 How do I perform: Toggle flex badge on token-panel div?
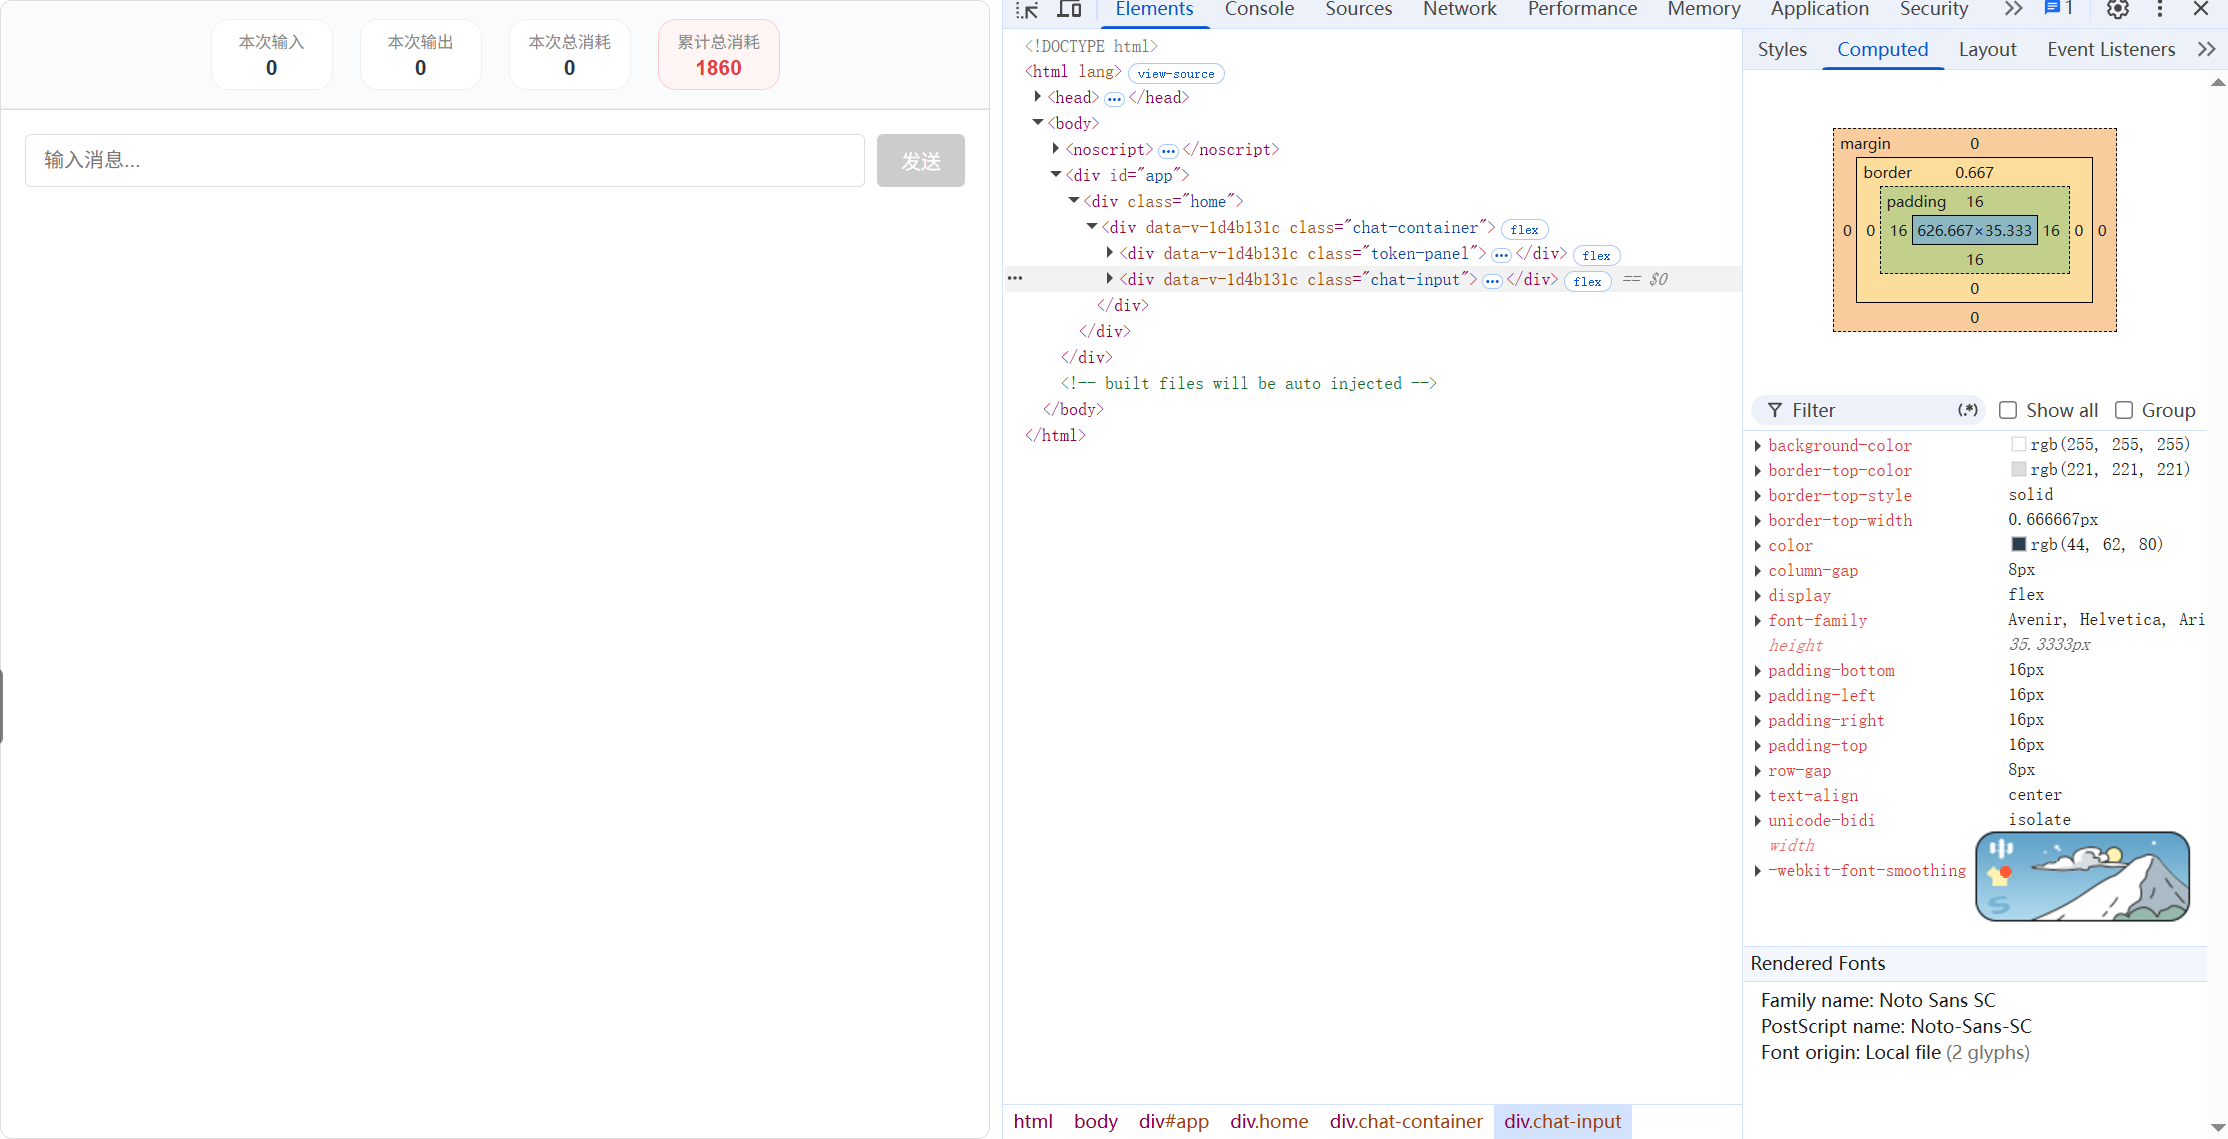coord(1596,256)
